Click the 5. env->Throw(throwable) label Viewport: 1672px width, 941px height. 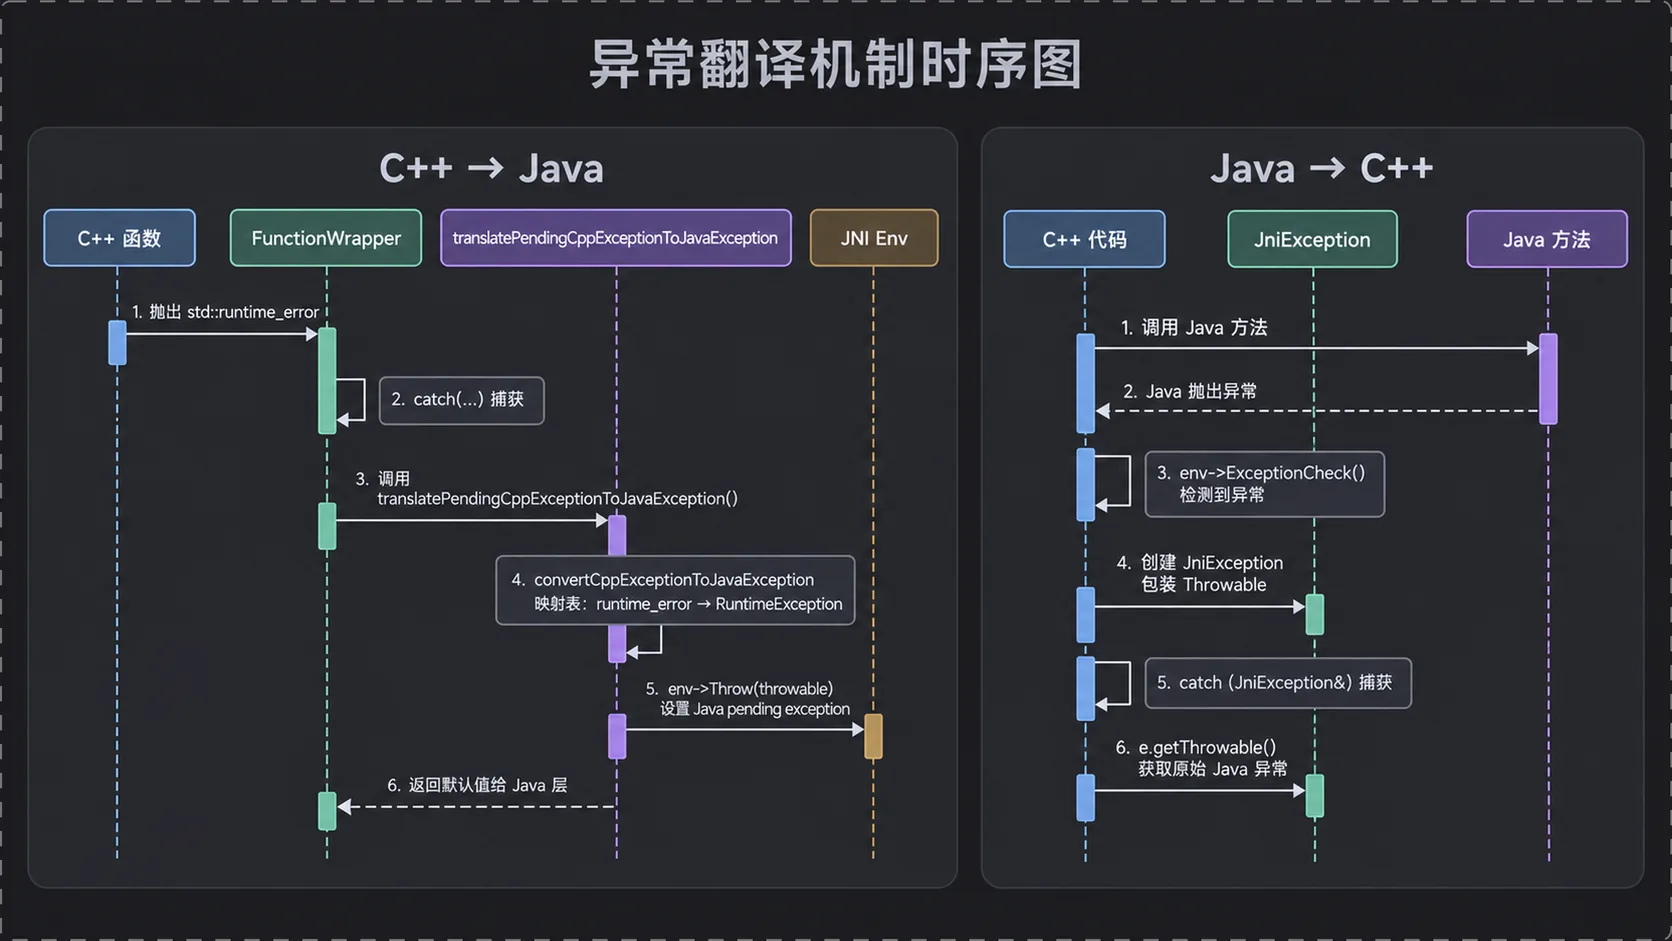tap(747, 699)
